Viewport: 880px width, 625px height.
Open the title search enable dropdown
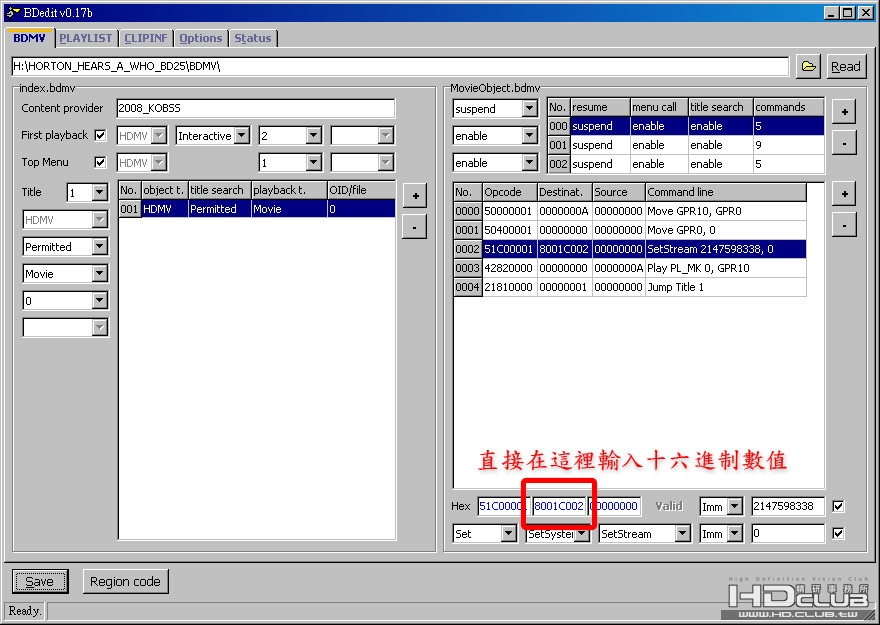click(x=529, y=163)
